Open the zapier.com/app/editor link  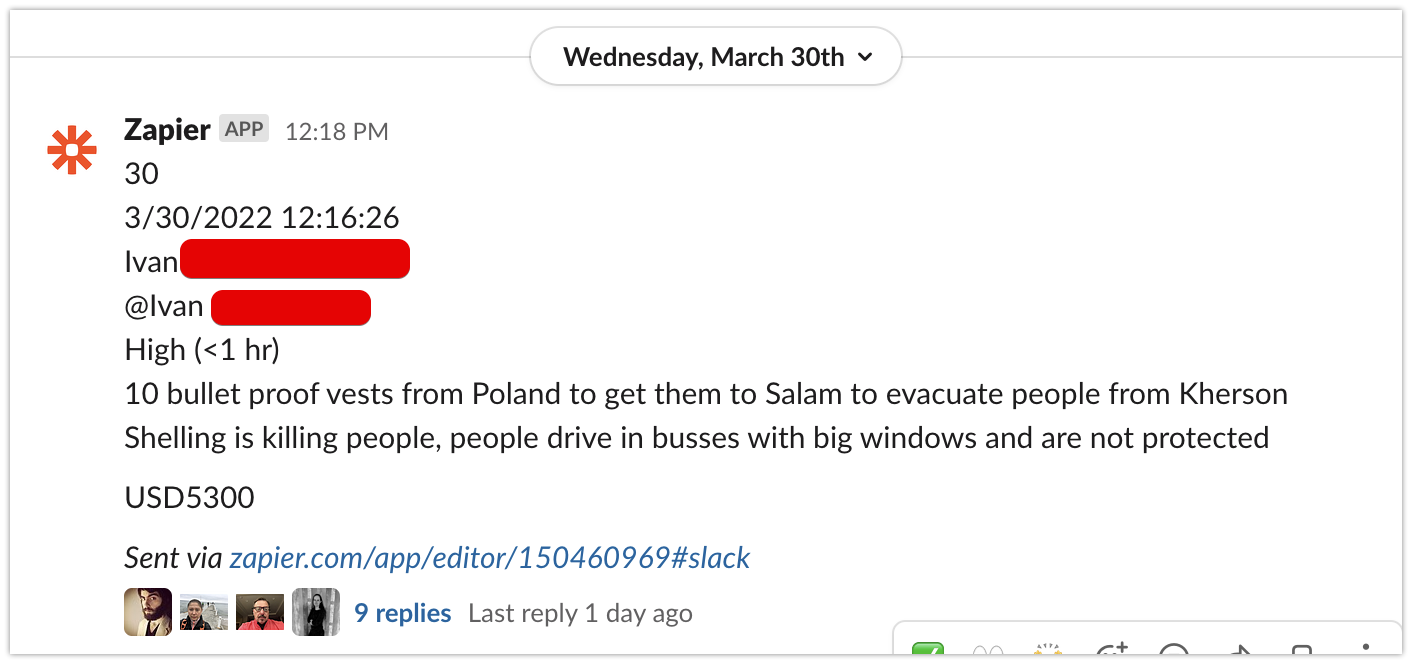(x=490, y=557)
